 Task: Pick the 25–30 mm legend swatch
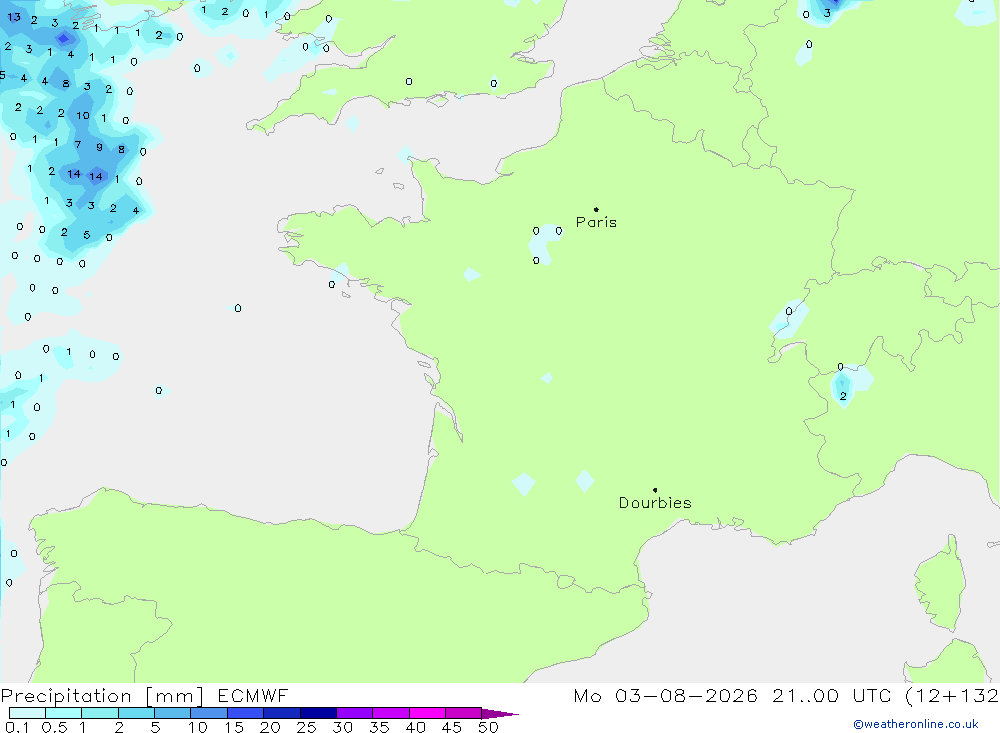318,713
